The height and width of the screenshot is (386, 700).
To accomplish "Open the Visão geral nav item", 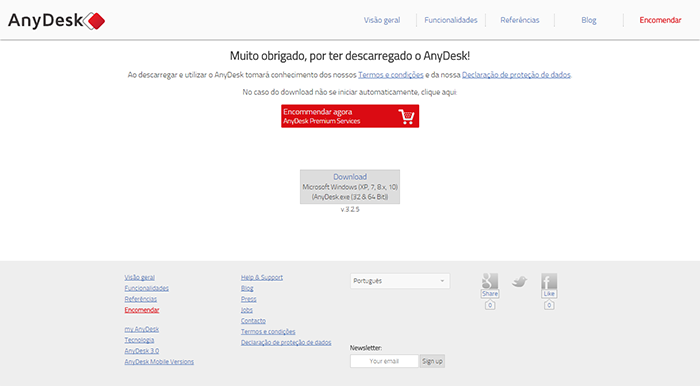I will click(382, 20).
